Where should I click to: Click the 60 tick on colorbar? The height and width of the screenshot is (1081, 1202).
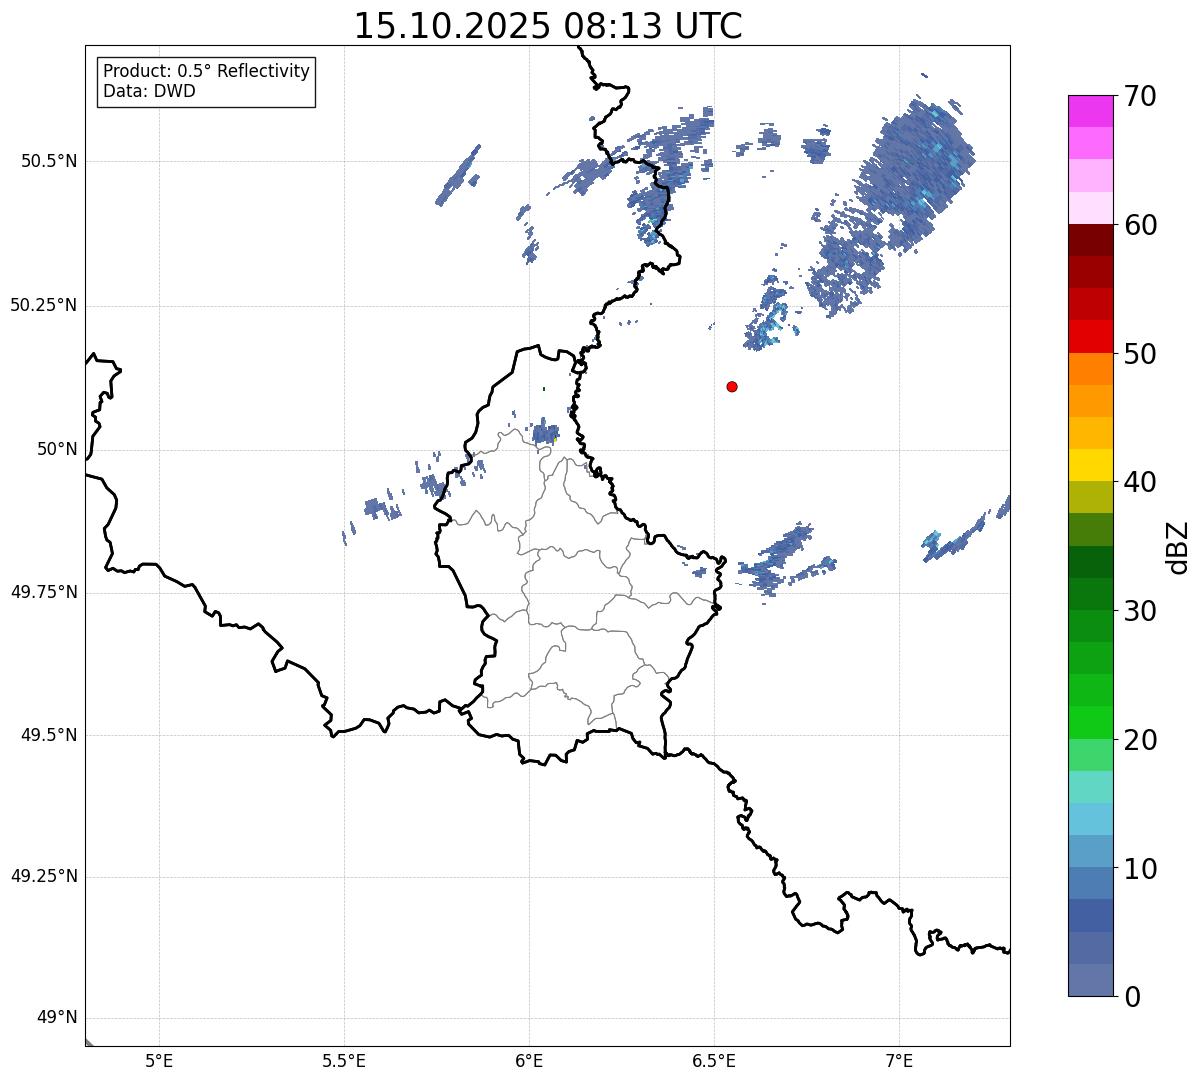click(x=1139, y=225)
